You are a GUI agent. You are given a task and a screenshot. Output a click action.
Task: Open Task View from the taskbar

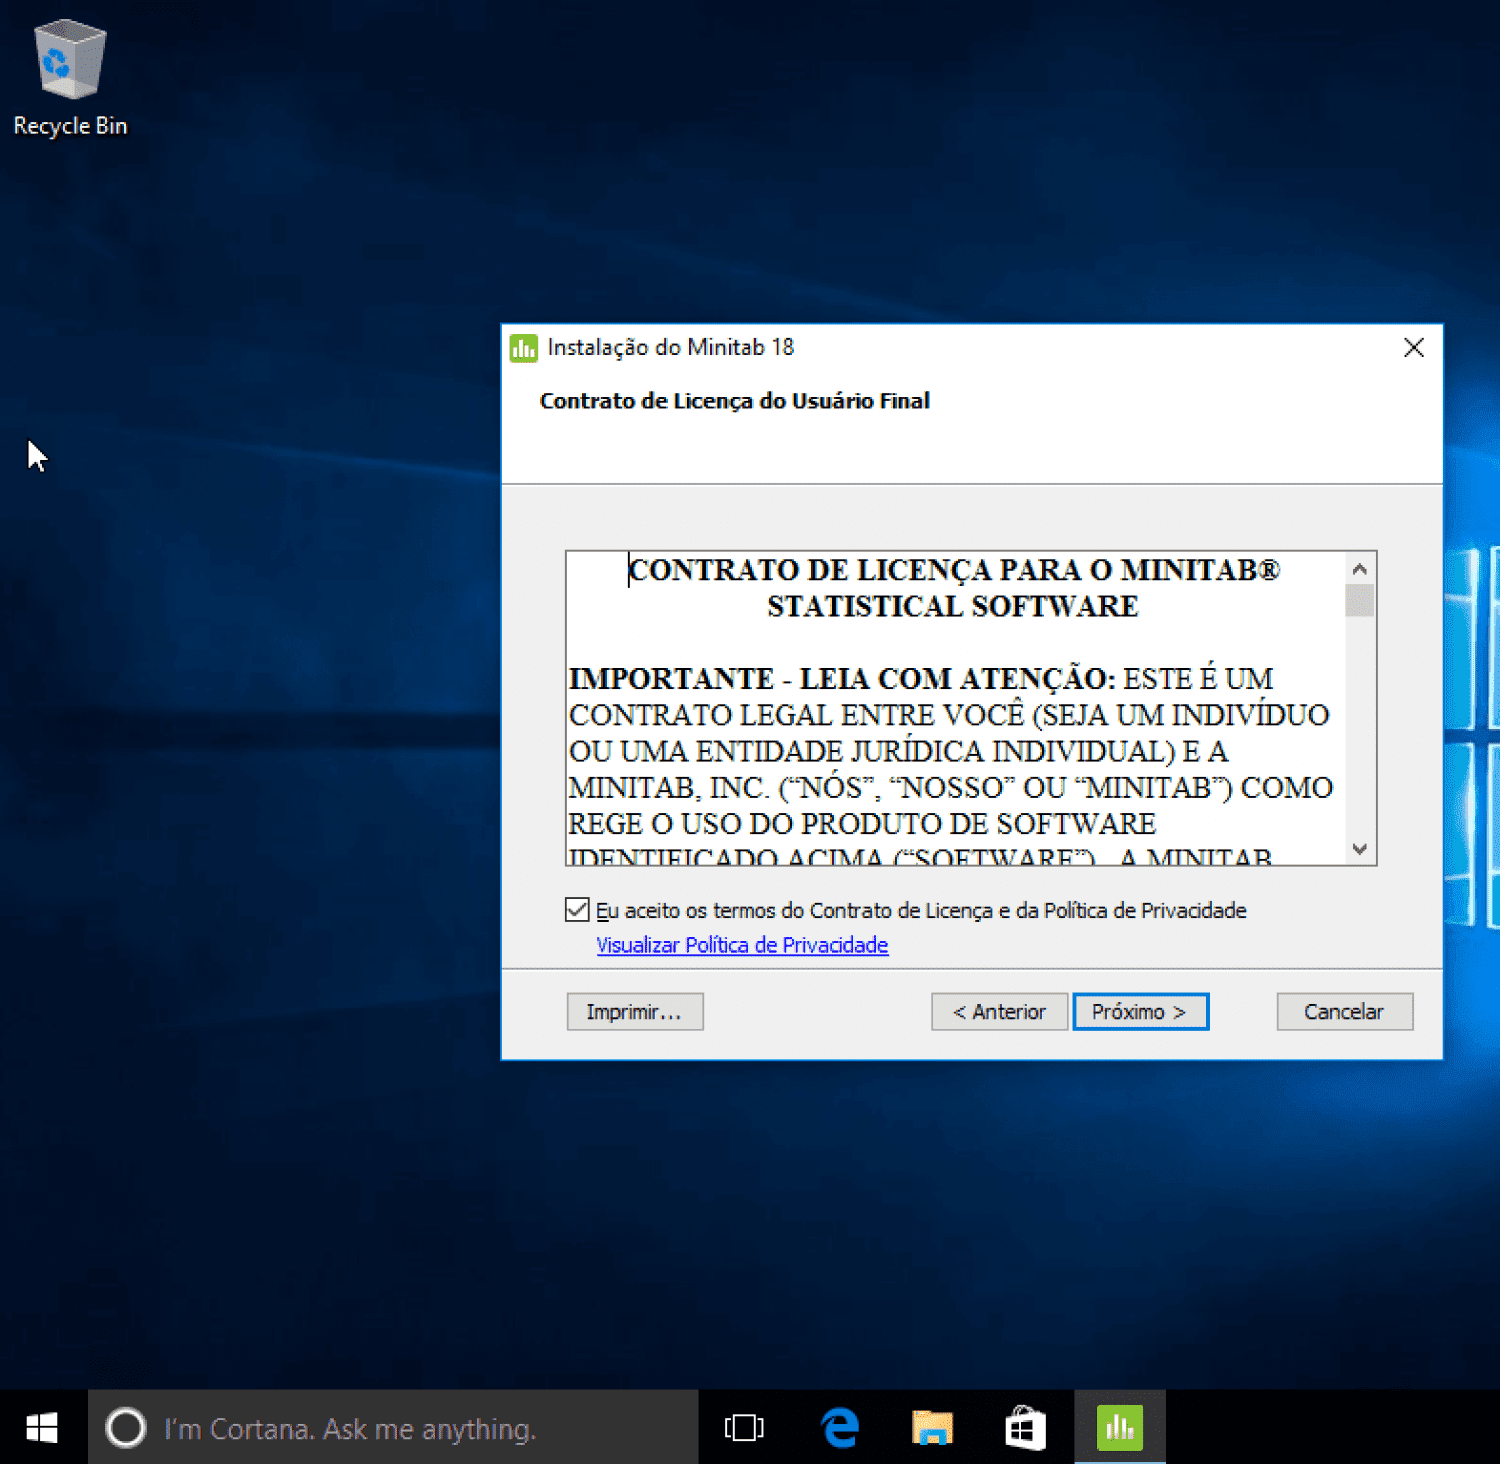[744, 1427]
